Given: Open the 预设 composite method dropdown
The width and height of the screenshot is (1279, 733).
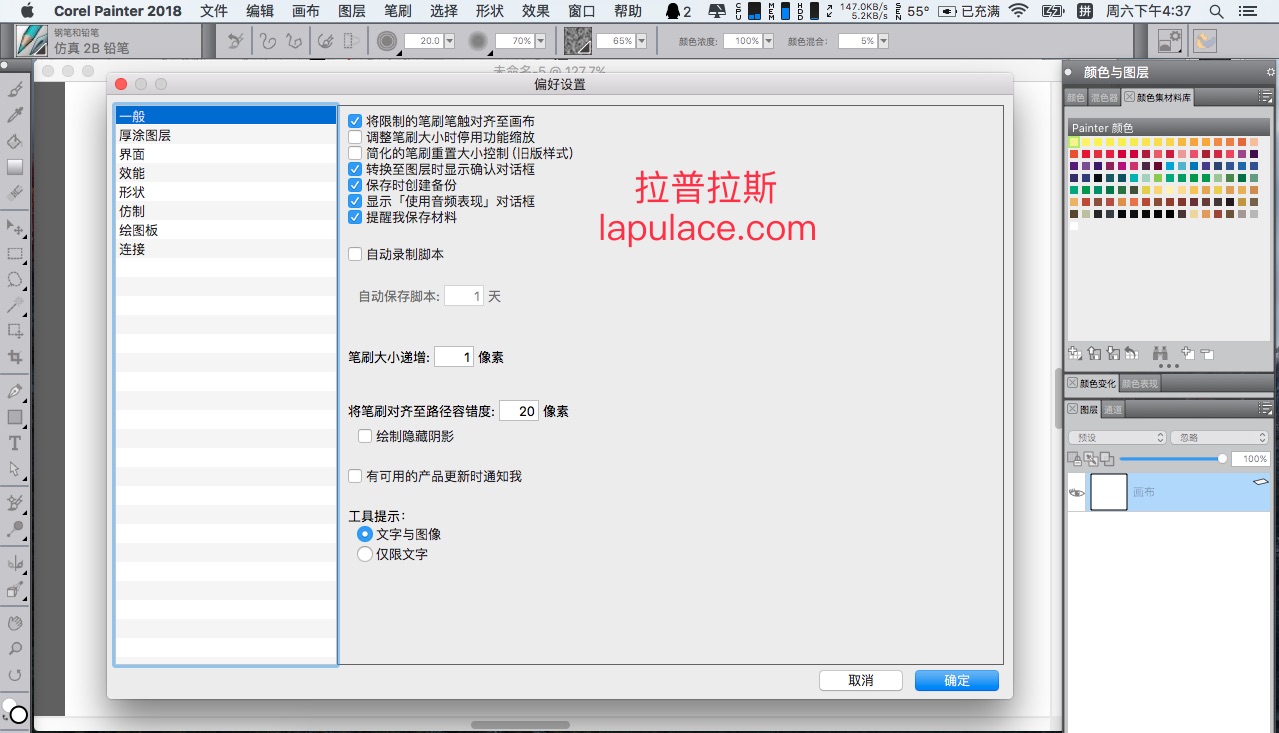Looking at the screenshot, I should click(1117, 438).
